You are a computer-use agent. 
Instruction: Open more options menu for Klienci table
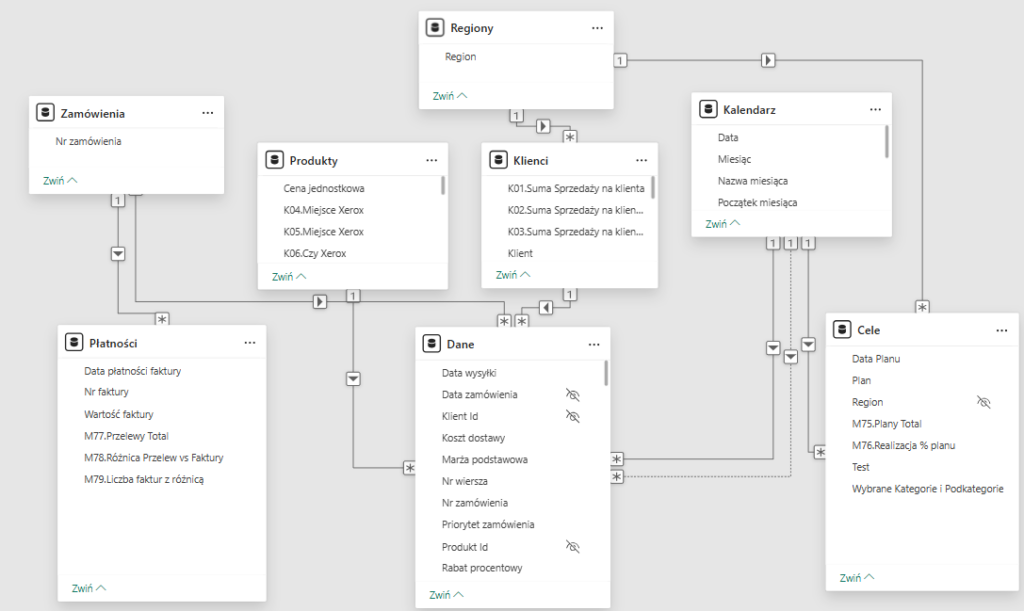[642, 160]
